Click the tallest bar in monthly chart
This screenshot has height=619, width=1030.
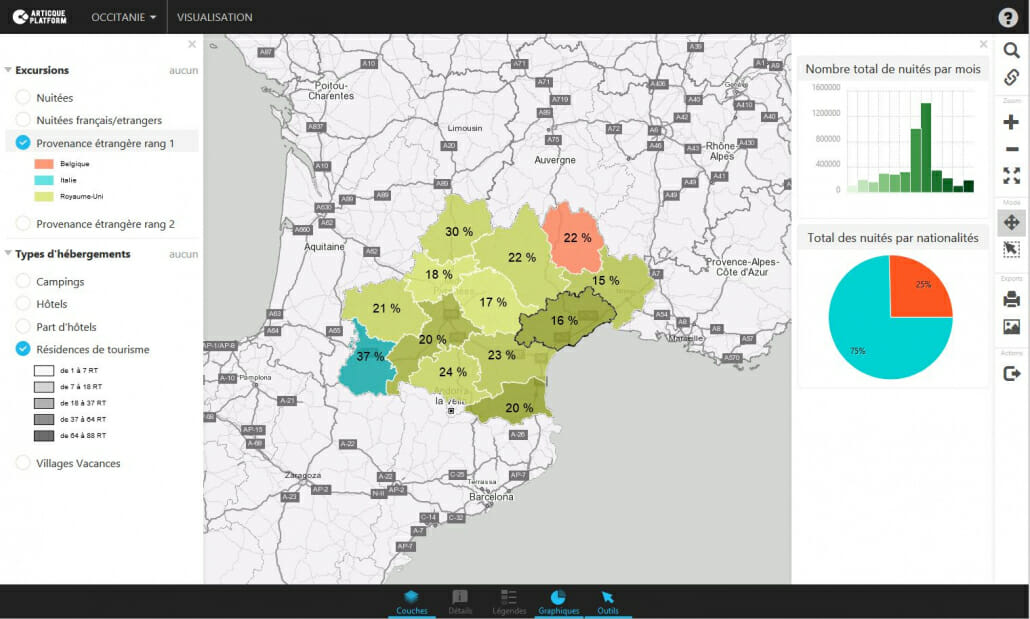pos(926,148)
